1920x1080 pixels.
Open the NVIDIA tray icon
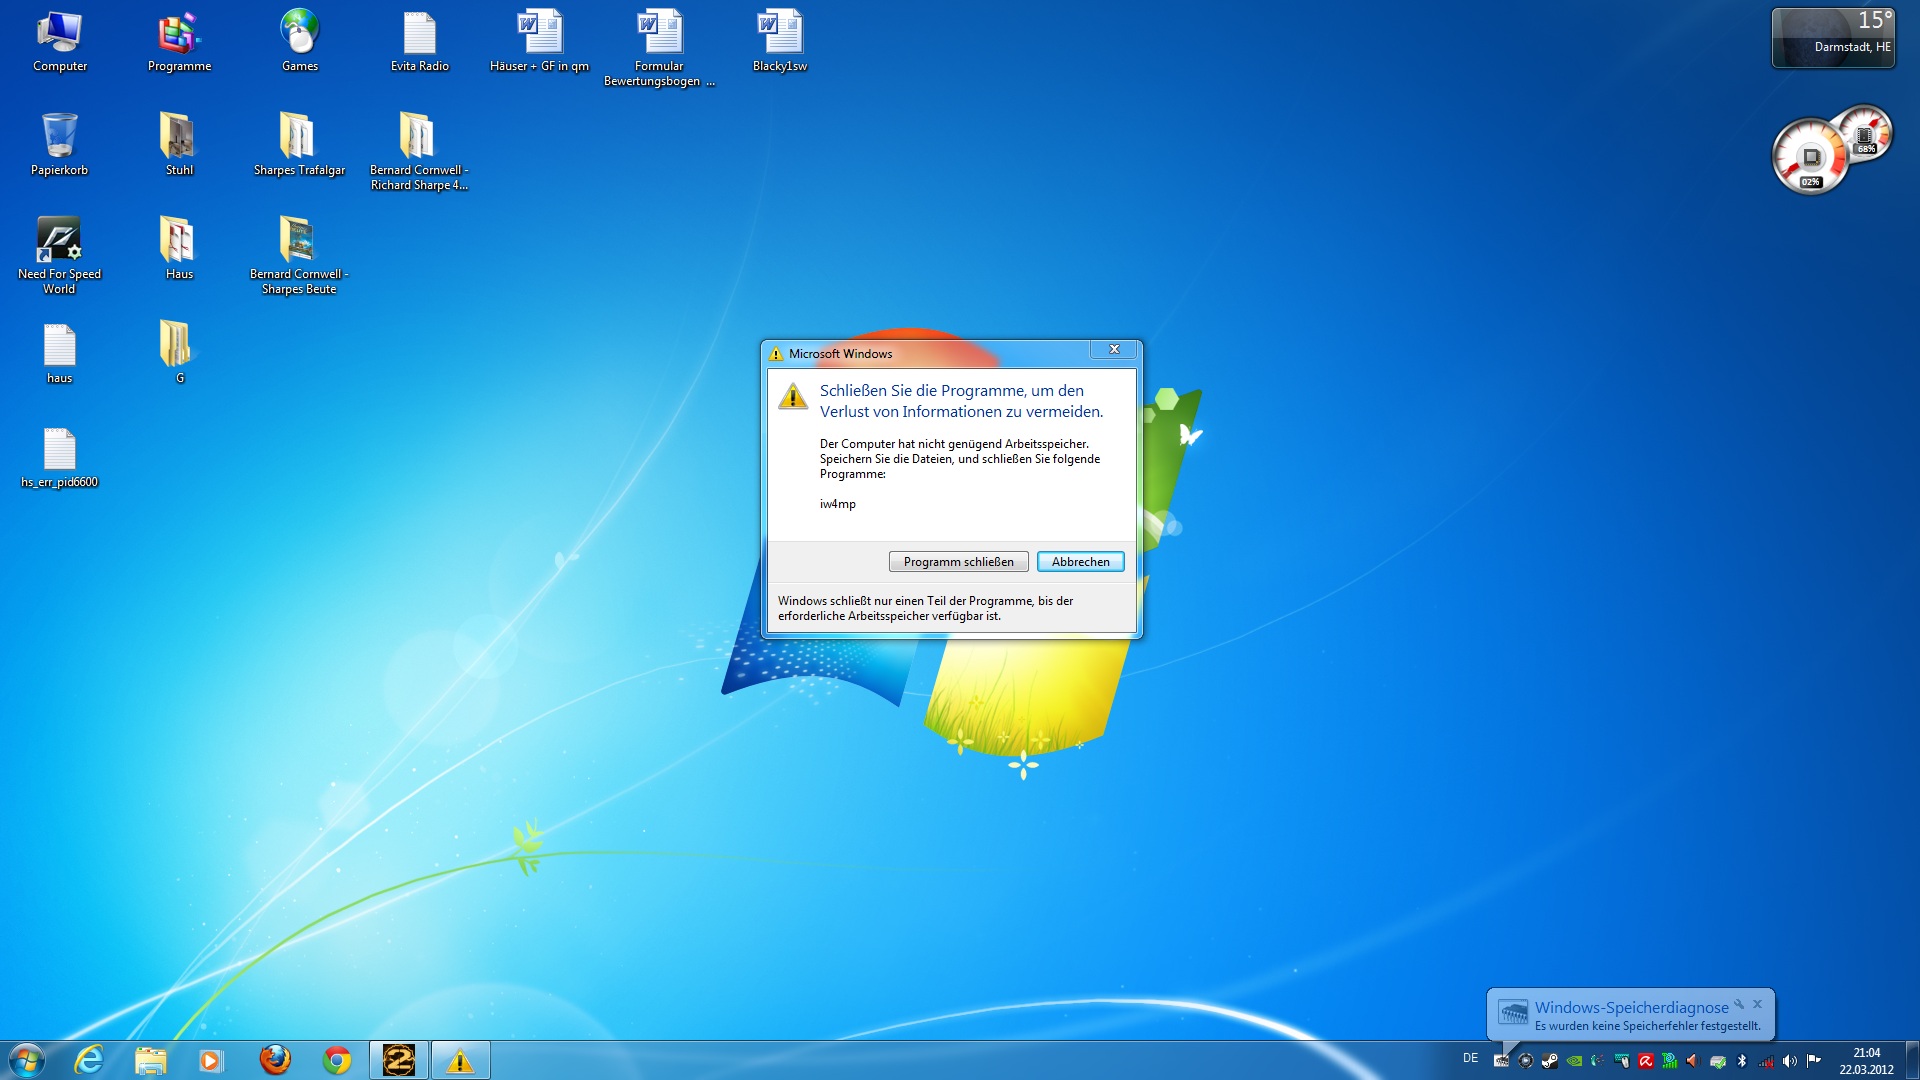[x=1574, y=1061]
